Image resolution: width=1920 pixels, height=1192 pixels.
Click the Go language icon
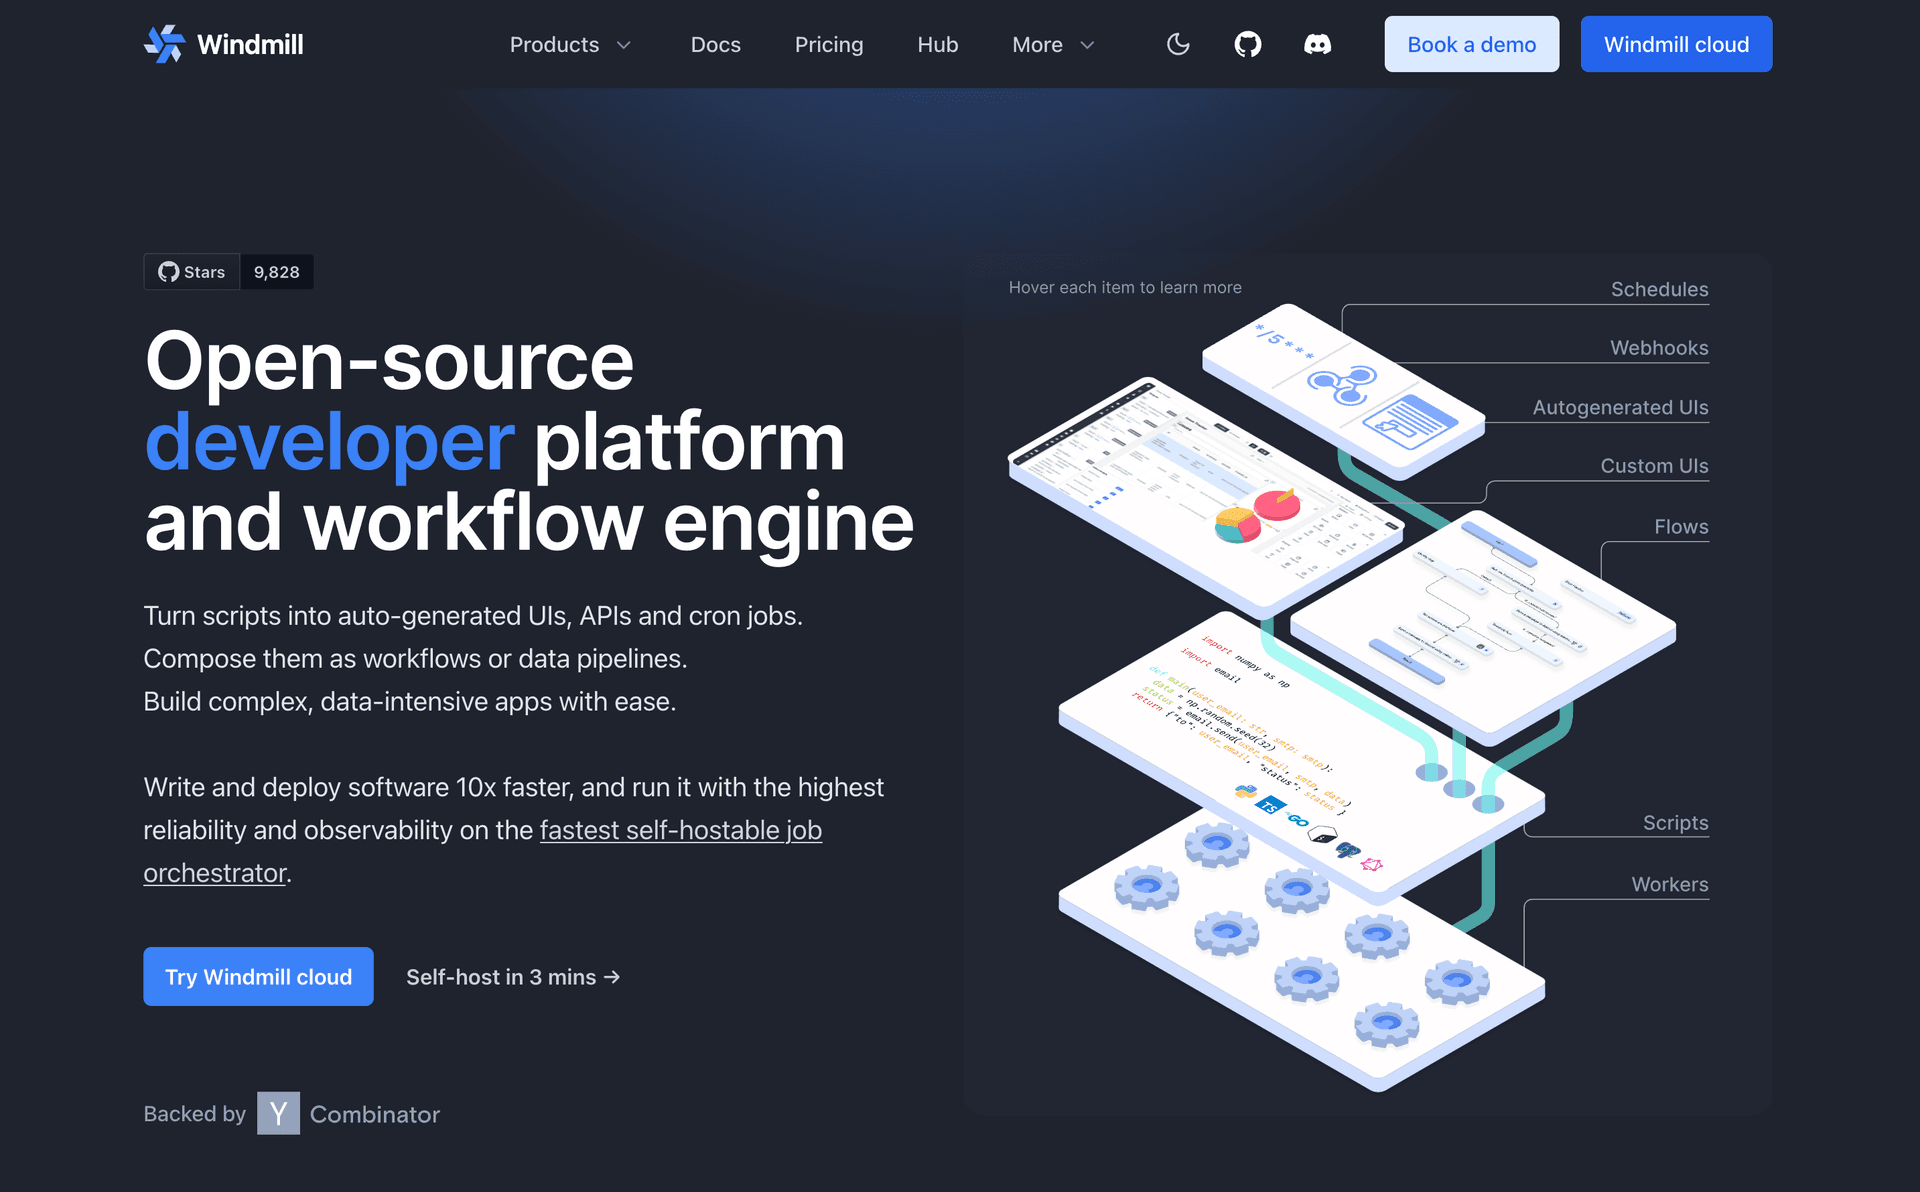coord(1297,820)
